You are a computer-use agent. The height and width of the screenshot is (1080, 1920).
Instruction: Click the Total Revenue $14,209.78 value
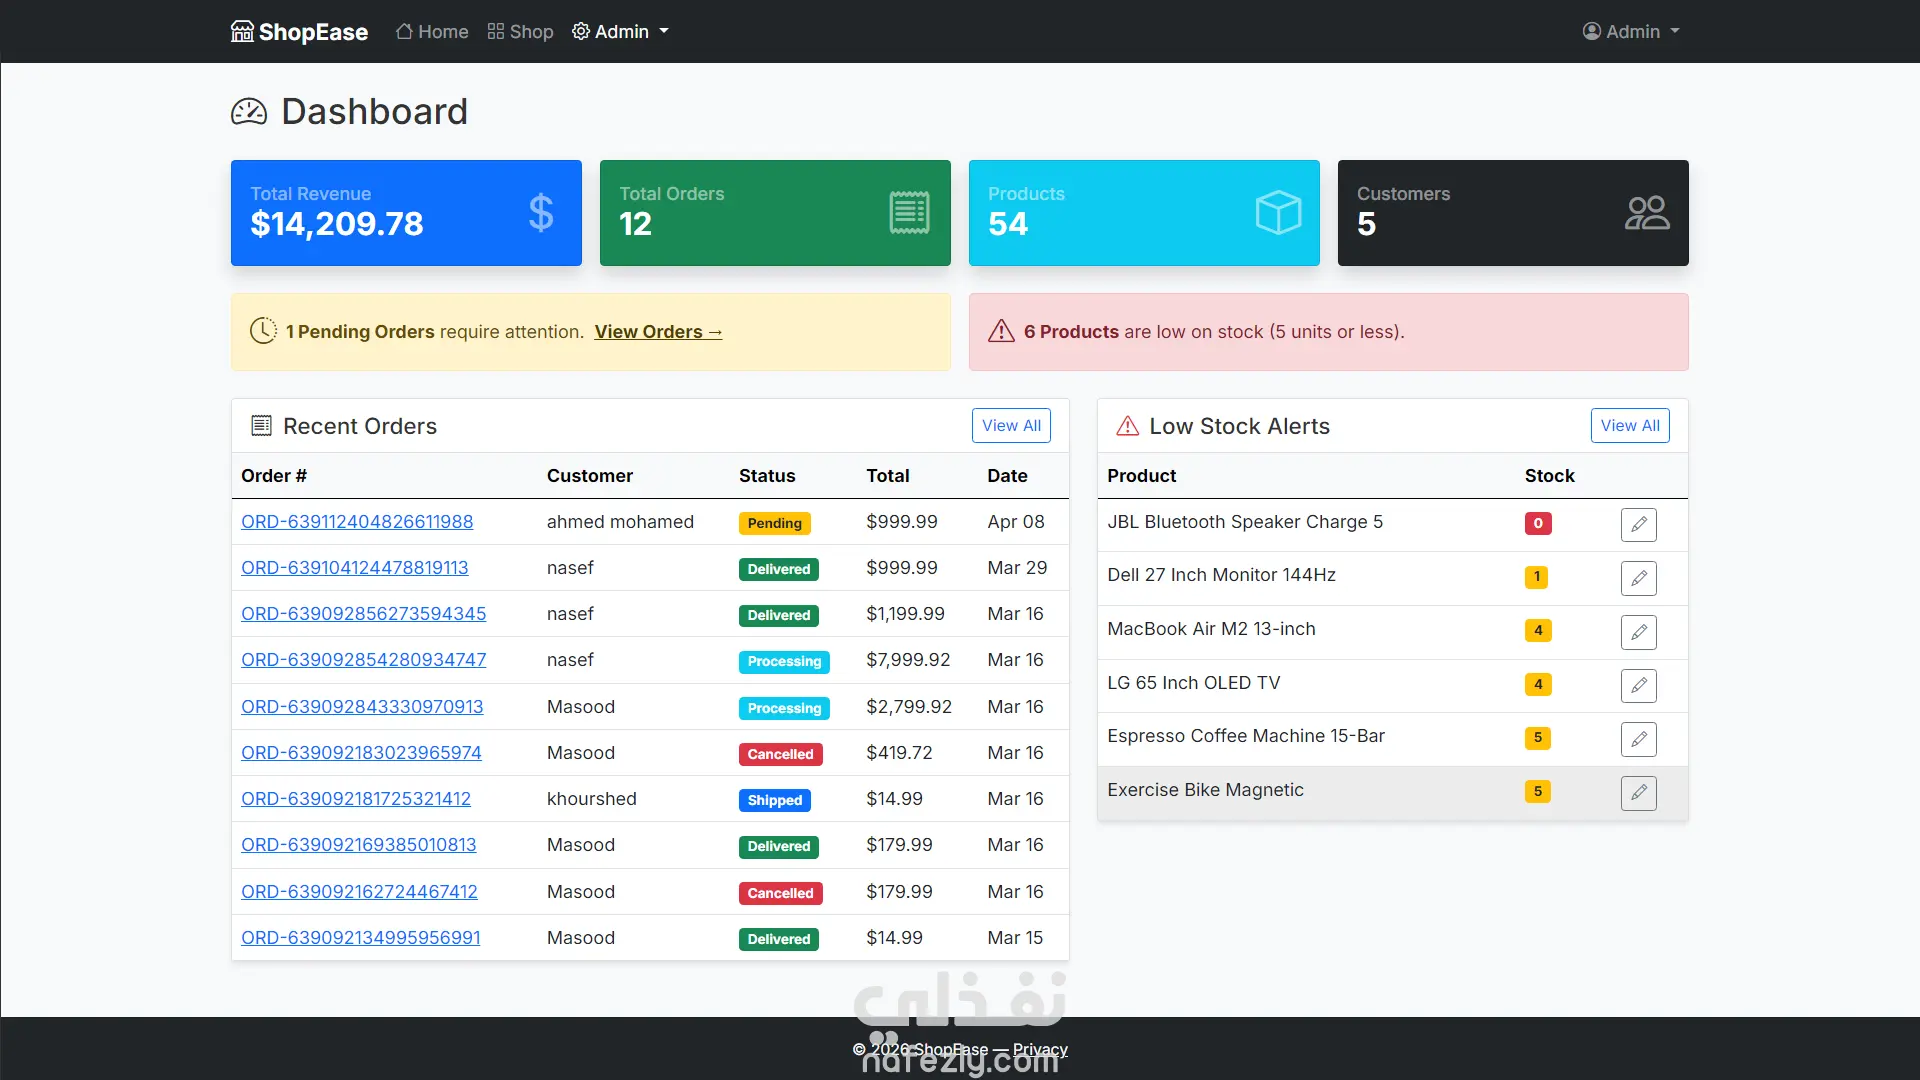[337, 224]
